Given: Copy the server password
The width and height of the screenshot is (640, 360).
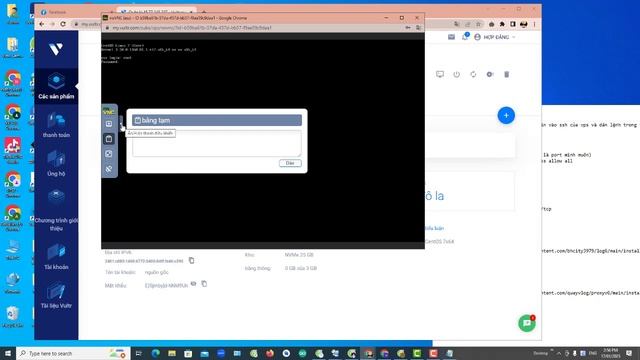Looking at the screenshot, I should tap(204, 284).
